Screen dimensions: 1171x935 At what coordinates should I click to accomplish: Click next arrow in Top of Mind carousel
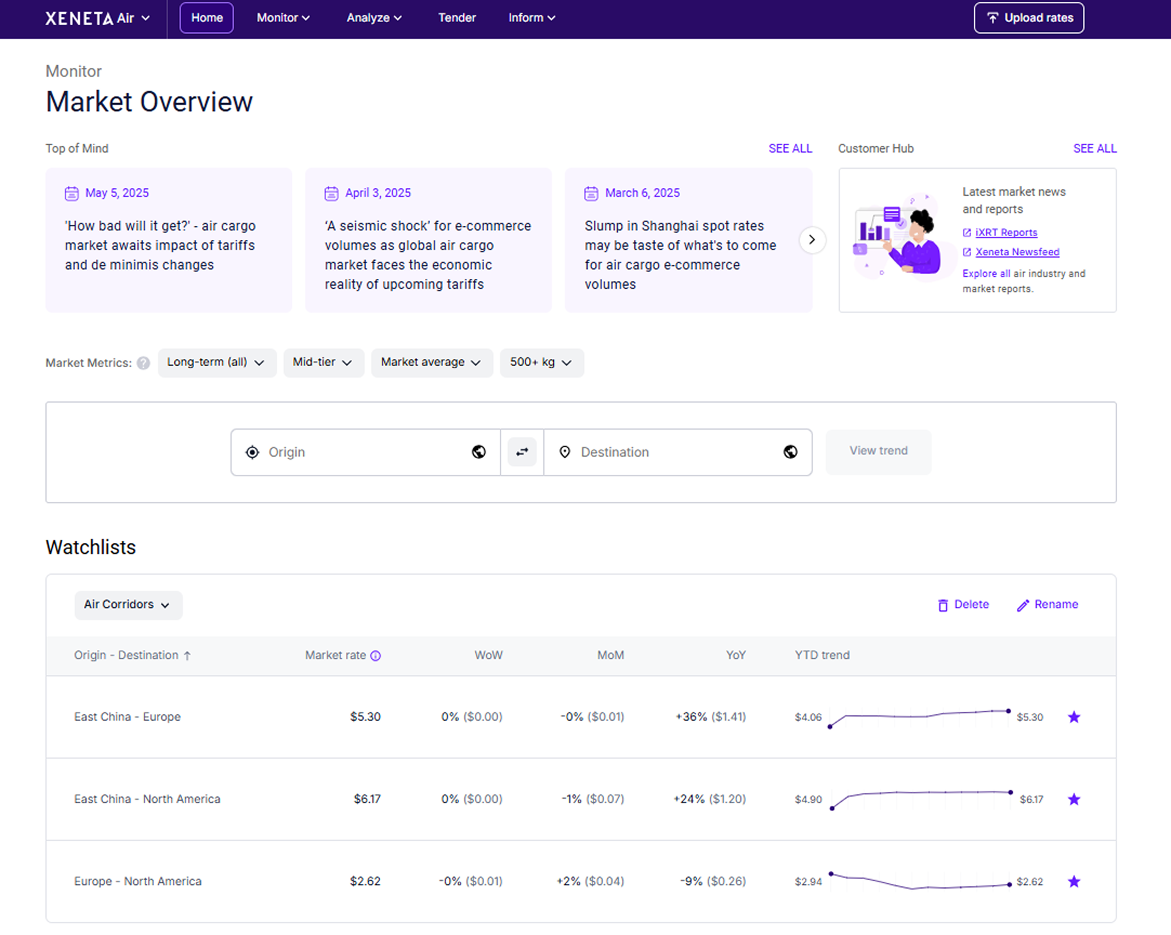pyautogui.click(x=812, y=240)
